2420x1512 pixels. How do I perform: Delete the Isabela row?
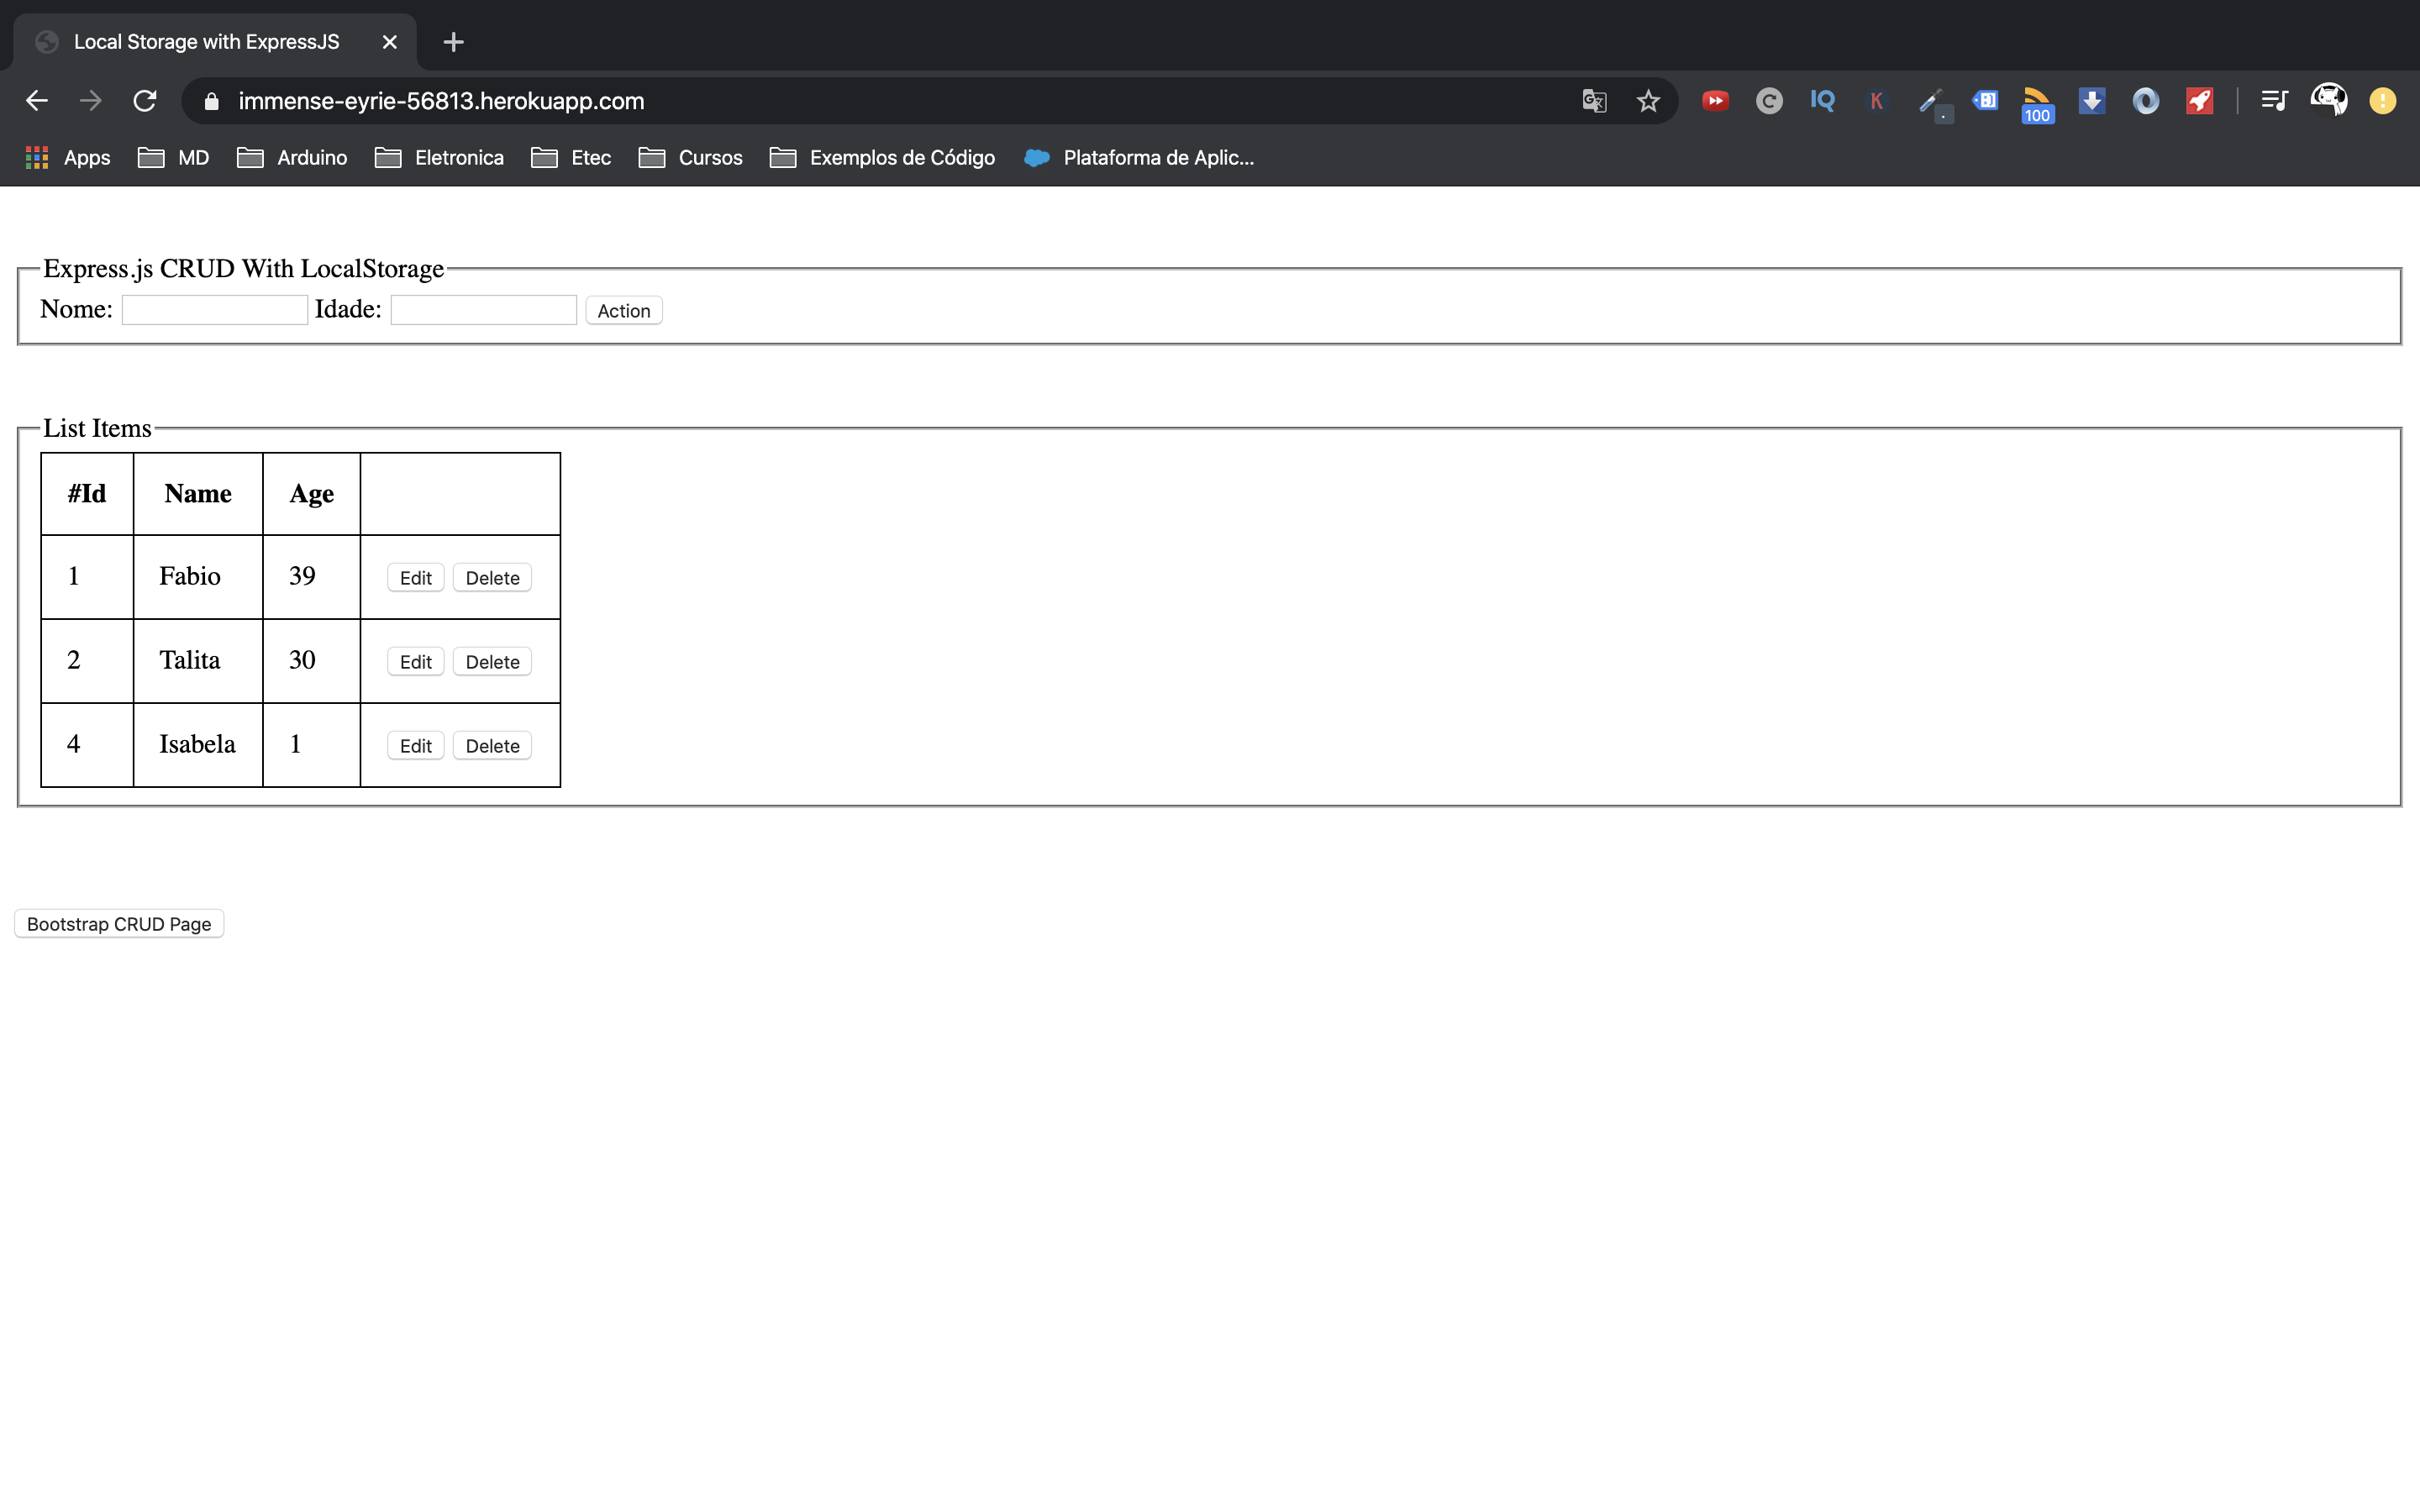pos(492,746)
